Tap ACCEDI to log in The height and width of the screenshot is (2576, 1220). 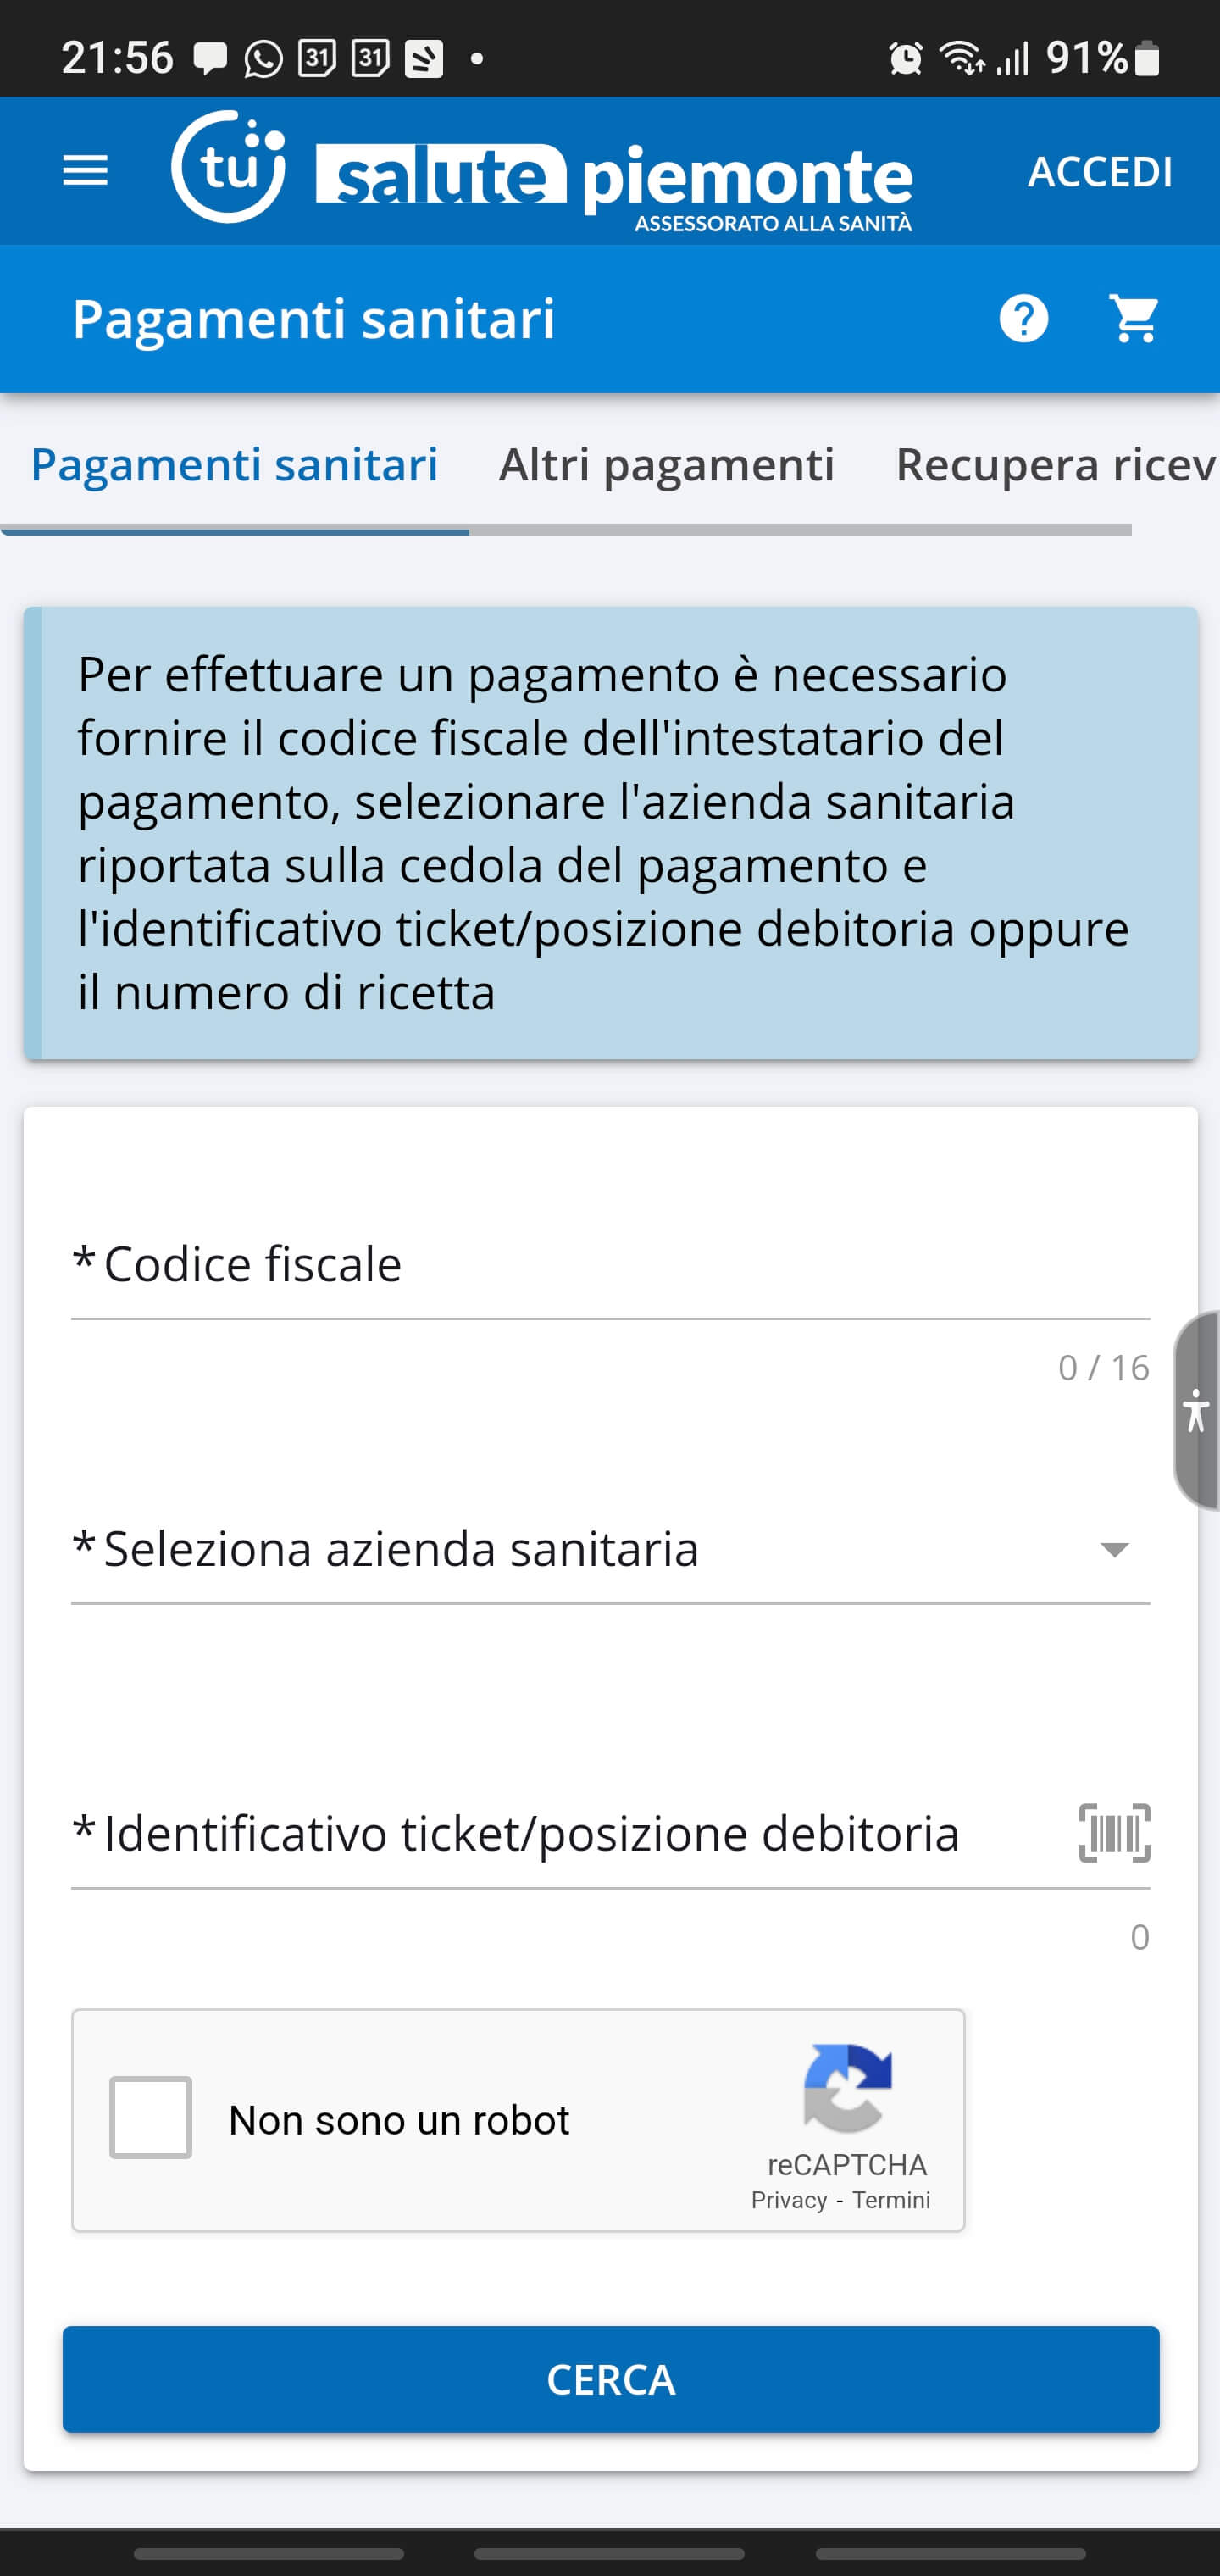point(1100,172)
